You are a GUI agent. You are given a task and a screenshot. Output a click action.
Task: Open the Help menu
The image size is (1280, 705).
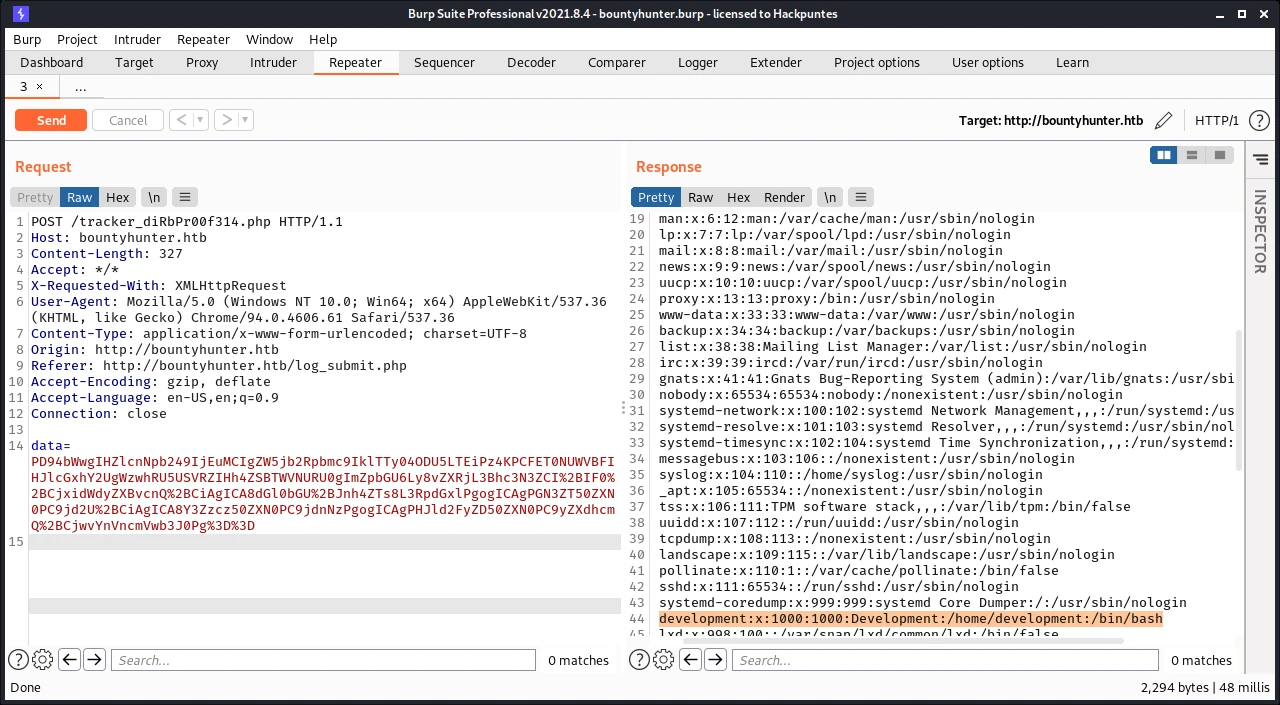coord(323,39)
